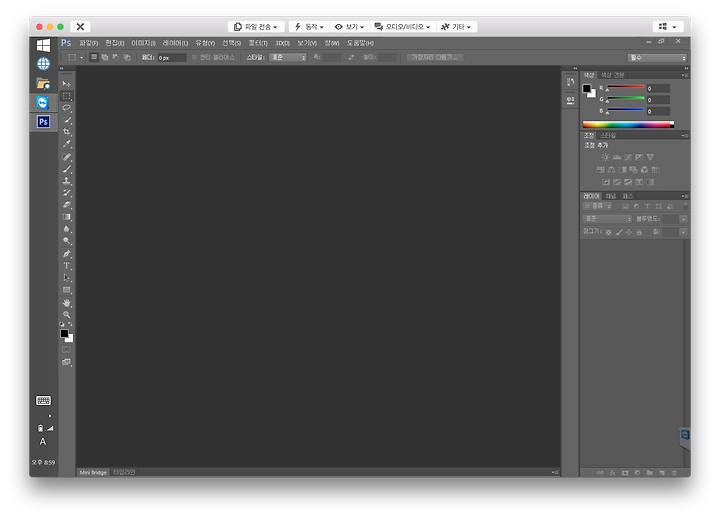
Task: Open the 3D menu
Action: pyautogui.click(x=282, y=43)
